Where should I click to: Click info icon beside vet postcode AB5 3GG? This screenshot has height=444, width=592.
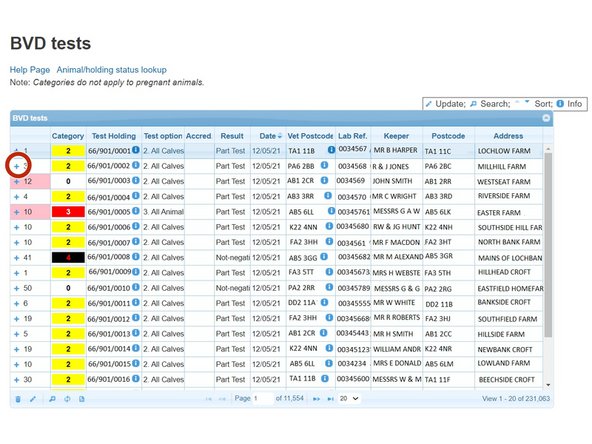[x=324, y=257]
